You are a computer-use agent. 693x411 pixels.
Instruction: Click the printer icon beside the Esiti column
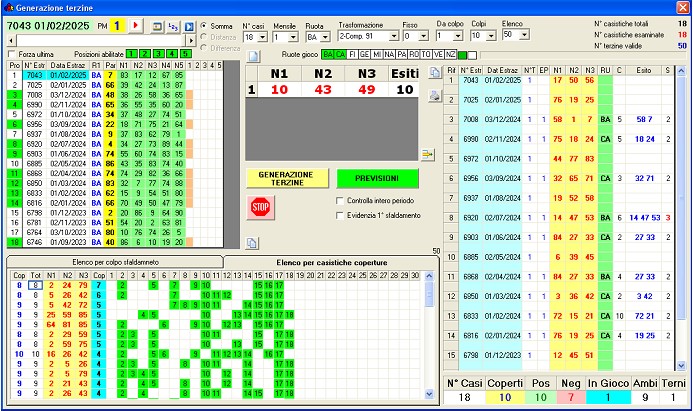pos(435,97)
